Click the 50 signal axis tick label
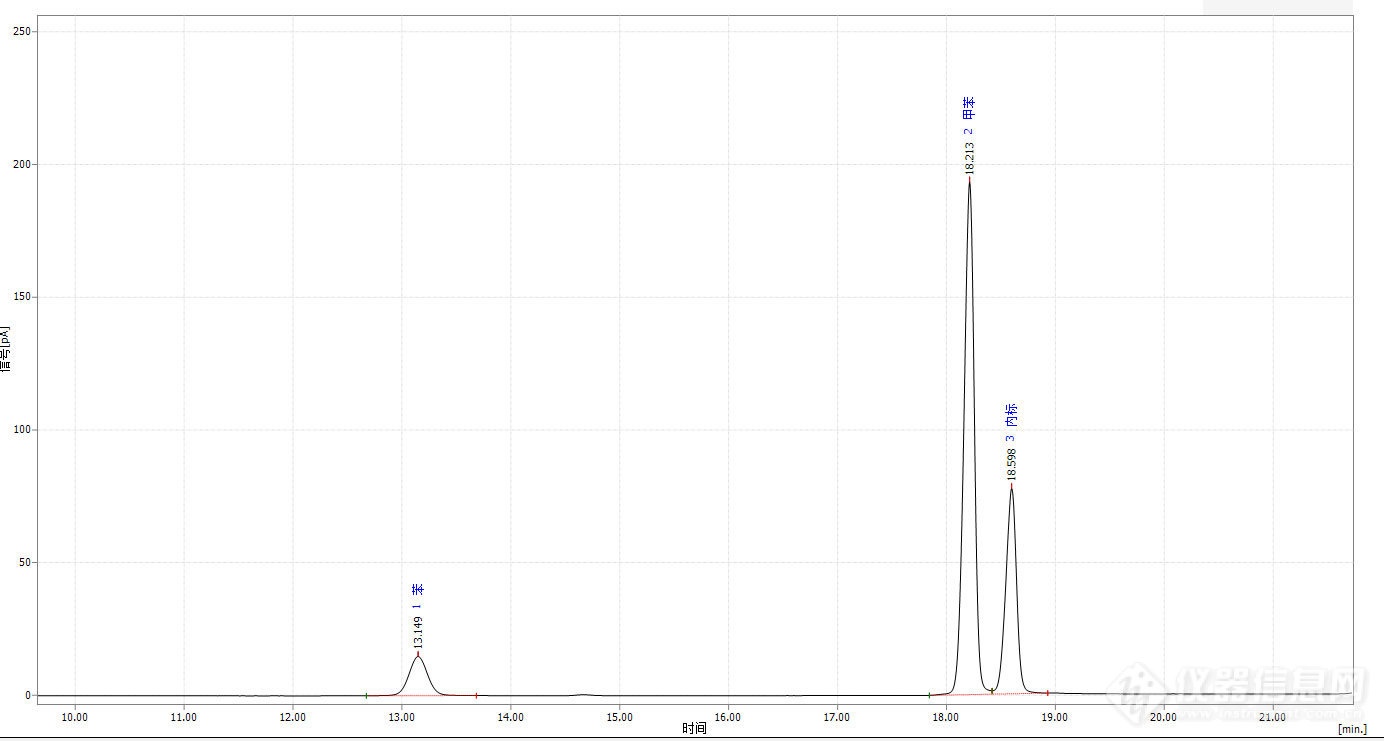This screenshot has height=741, width=1384. (25, 563)
